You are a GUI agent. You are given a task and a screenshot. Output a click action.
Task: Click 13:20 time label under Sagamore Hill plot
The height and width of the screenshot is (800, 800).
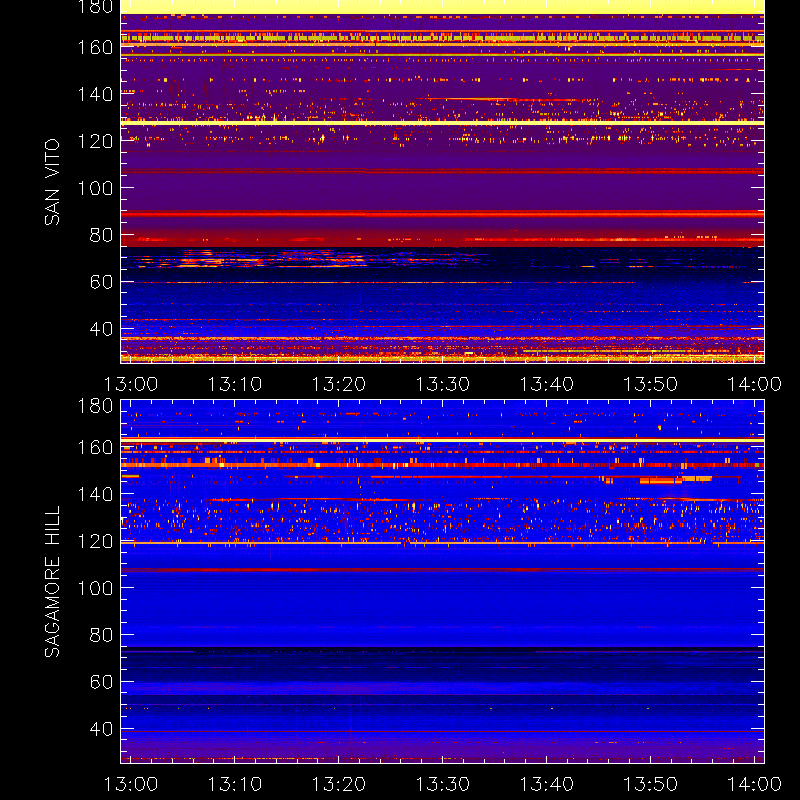tap(339, 784)
